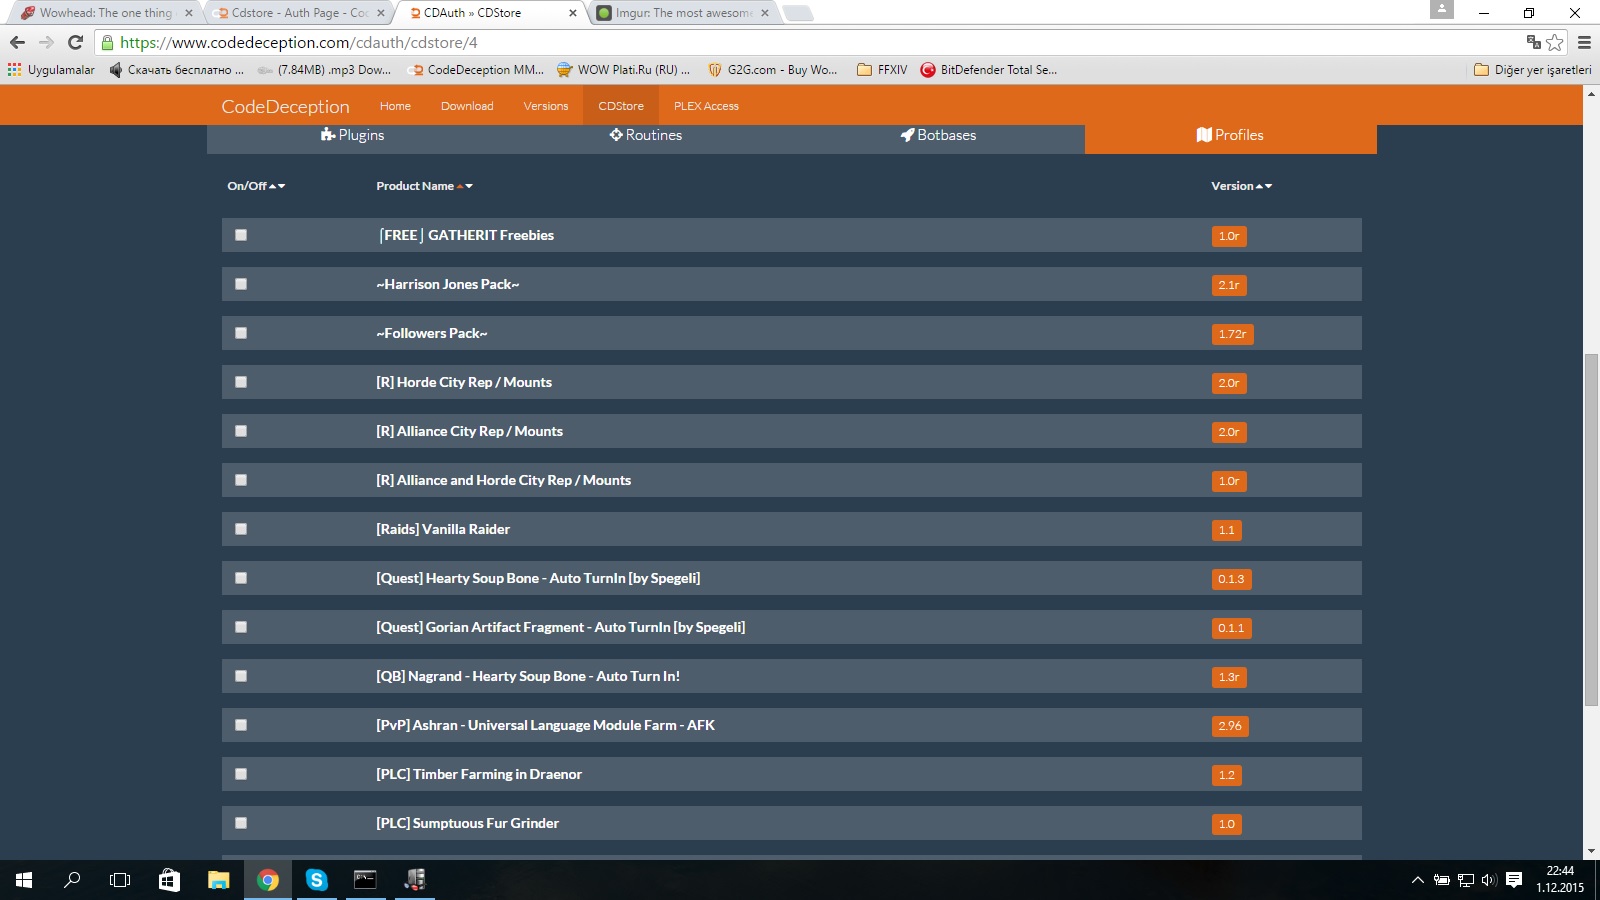This screenshot has height=900, width=1600.
Task: Open the Action Center notifications icon
Action: click(x=1514, y=880)
